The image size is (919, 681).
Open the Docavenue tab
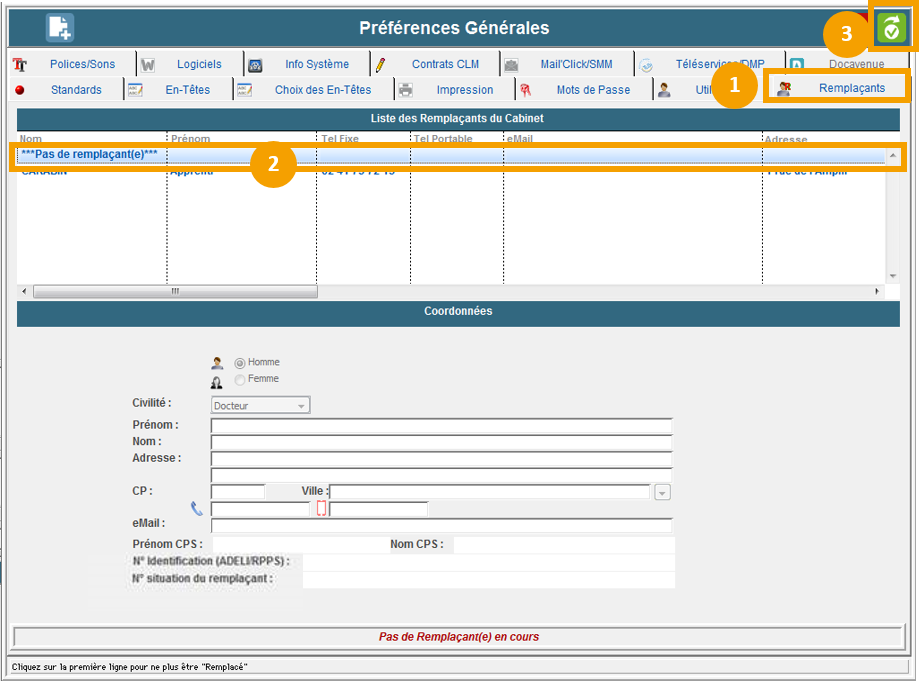click(x=856, y=64)
